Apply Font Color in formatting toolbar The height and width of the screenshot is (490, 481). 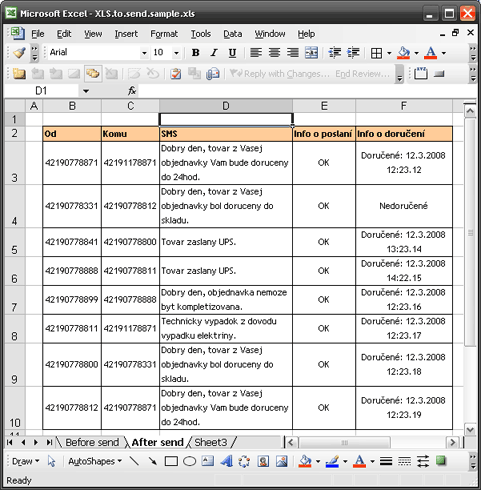coord(431,53)
